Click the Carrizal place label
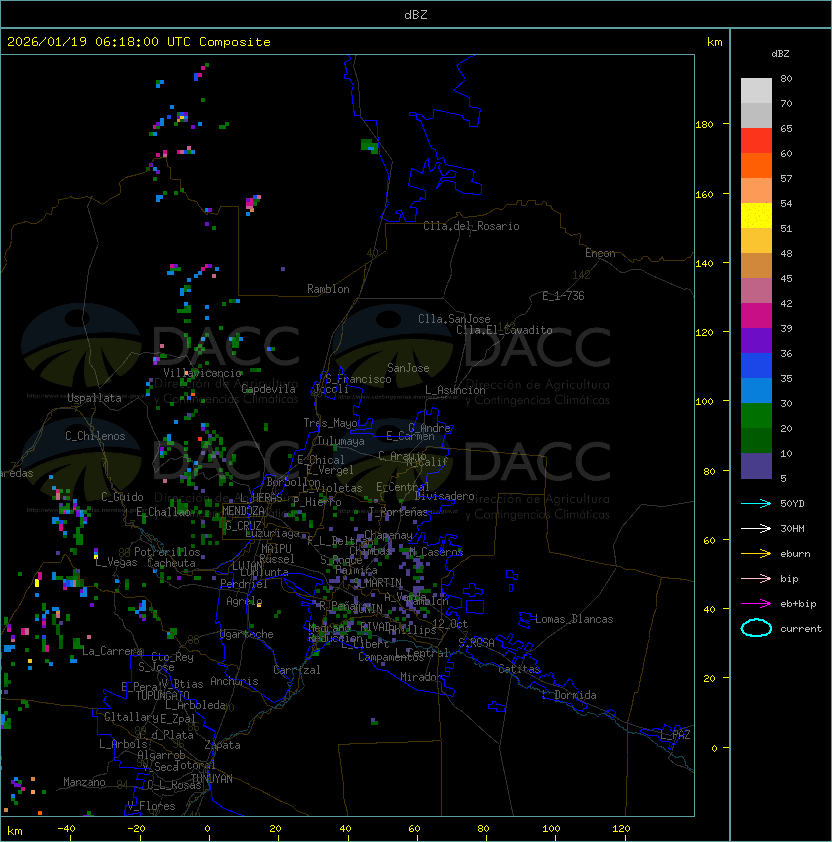Image resolution: width=832 pixels, height=842 pixels. [x=297, y=670]
